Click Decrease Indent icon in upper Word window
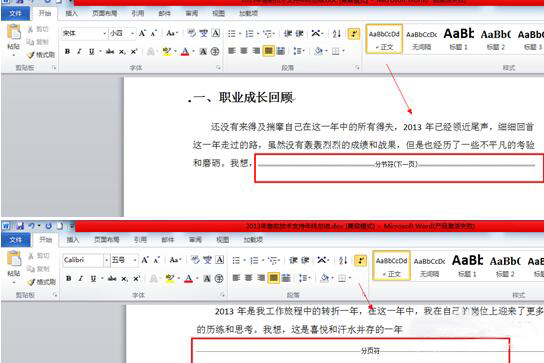The height and width of the screenshot is (363, 544). tap(288, 34)
